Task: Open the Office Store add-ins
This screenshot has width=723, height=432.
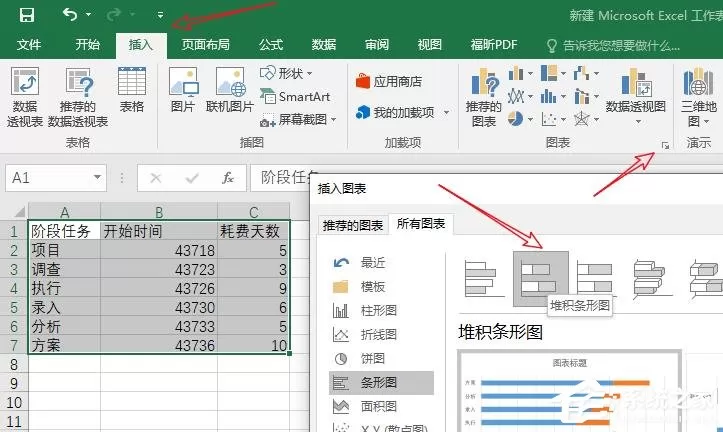Action: click(389, 82)
